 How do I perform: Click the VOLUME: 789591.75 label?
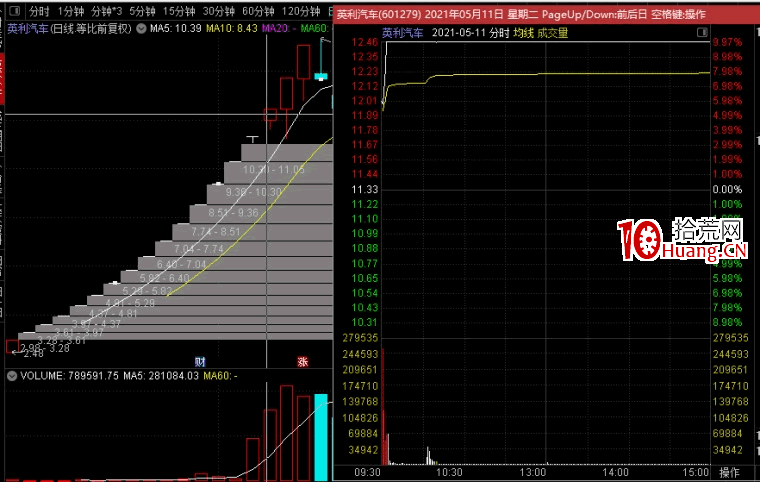click(x=69, y=376)
